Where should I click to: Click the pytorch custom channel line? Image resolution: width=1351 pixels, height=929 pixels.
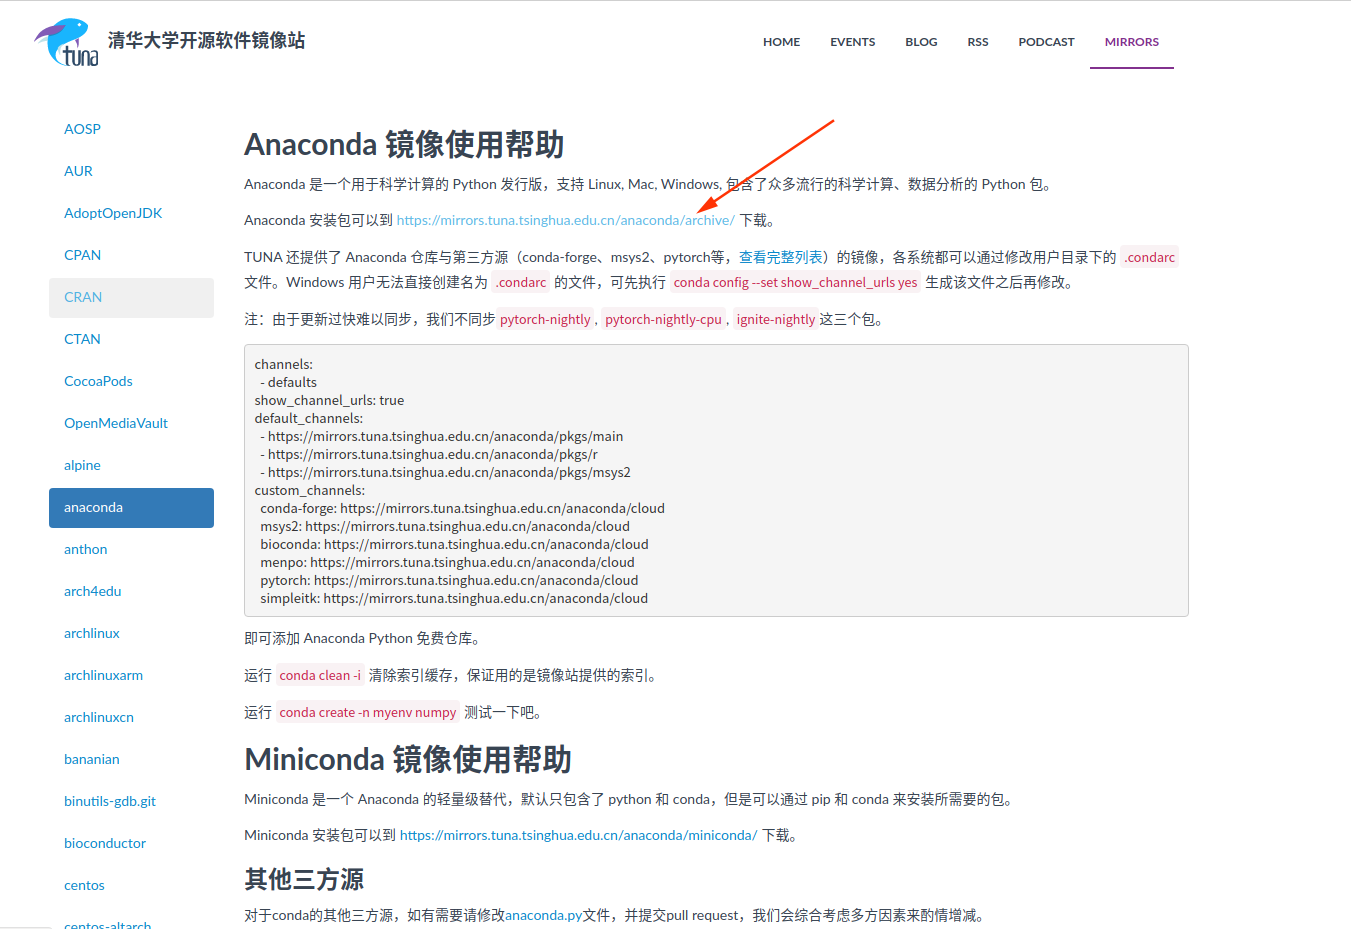(x=449, y=580)
